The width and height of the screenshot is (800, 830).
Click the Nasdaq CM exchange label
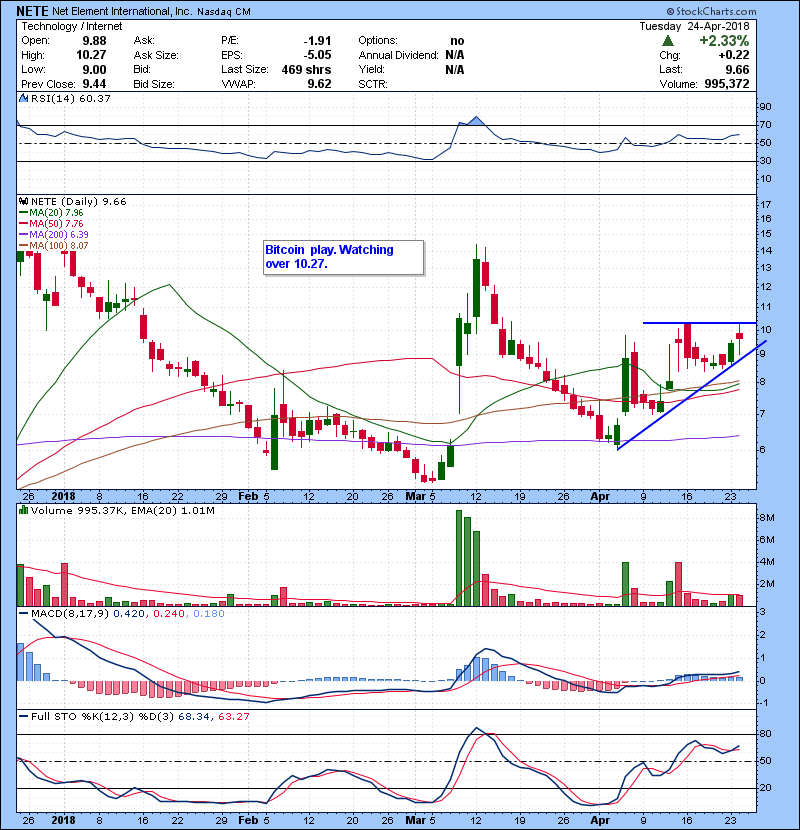224,12
